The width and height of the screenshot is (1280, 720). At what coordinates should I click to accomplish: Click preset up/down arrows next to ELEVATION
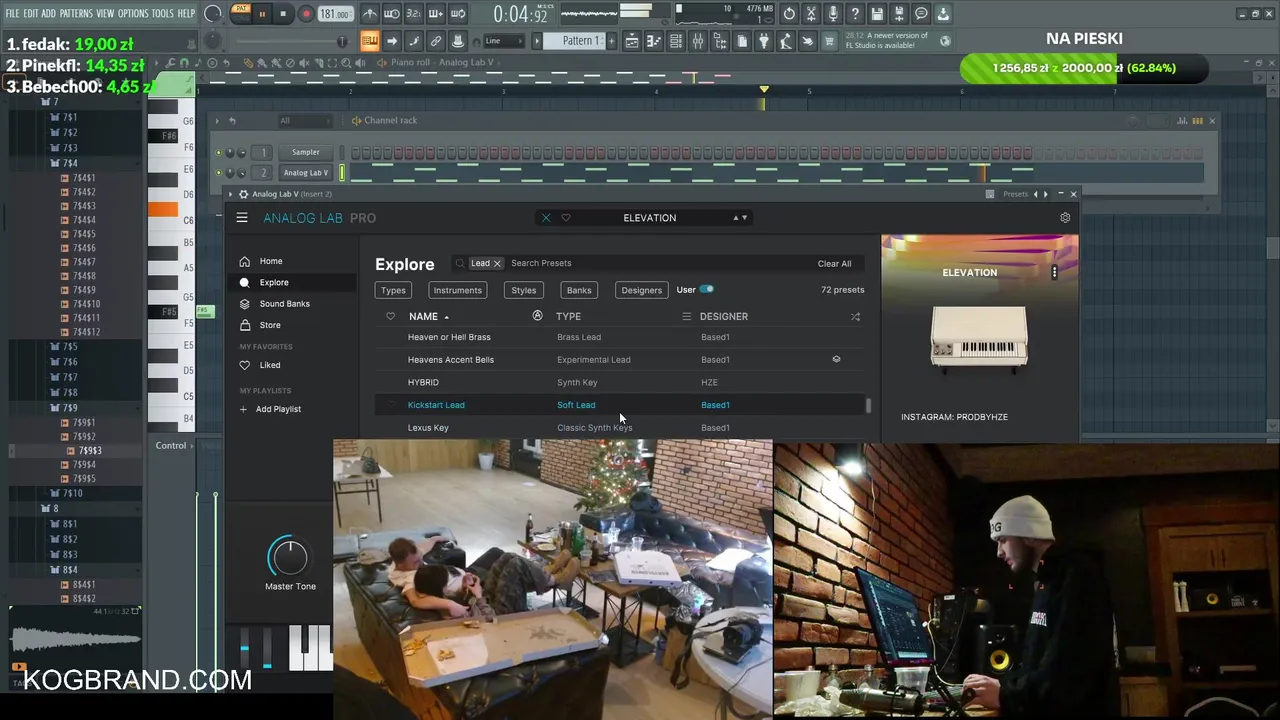point(740,217)
